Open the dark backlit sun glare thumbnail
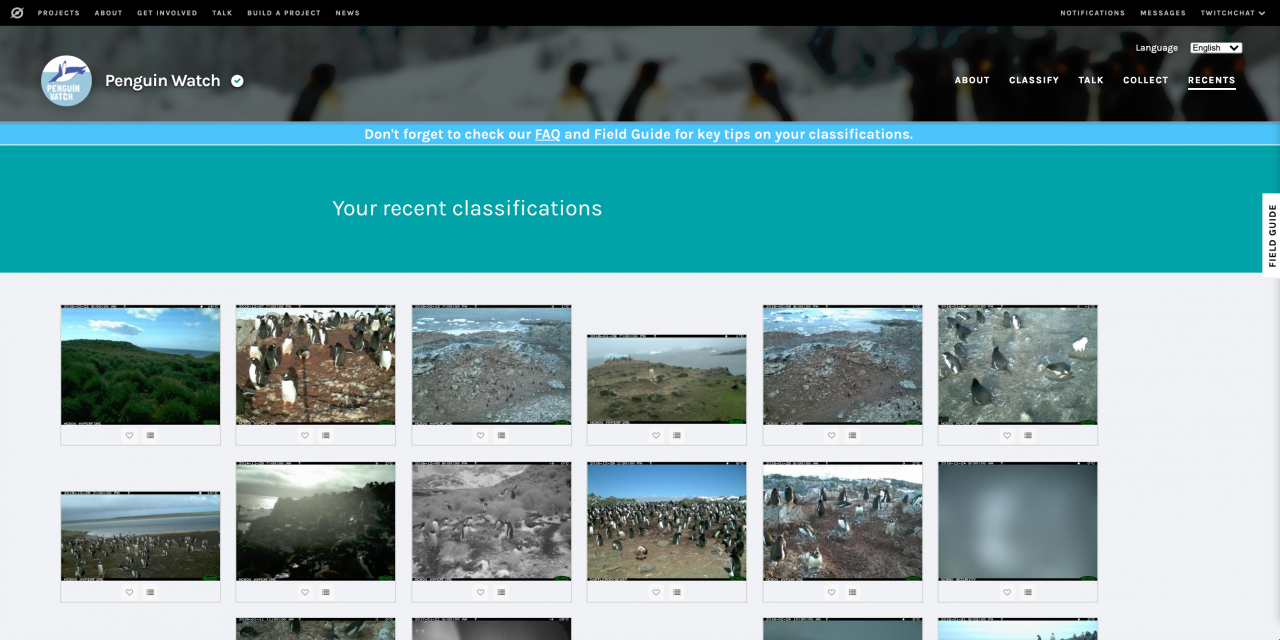The width and height of the screenshot is (1280, 640). 316,521
